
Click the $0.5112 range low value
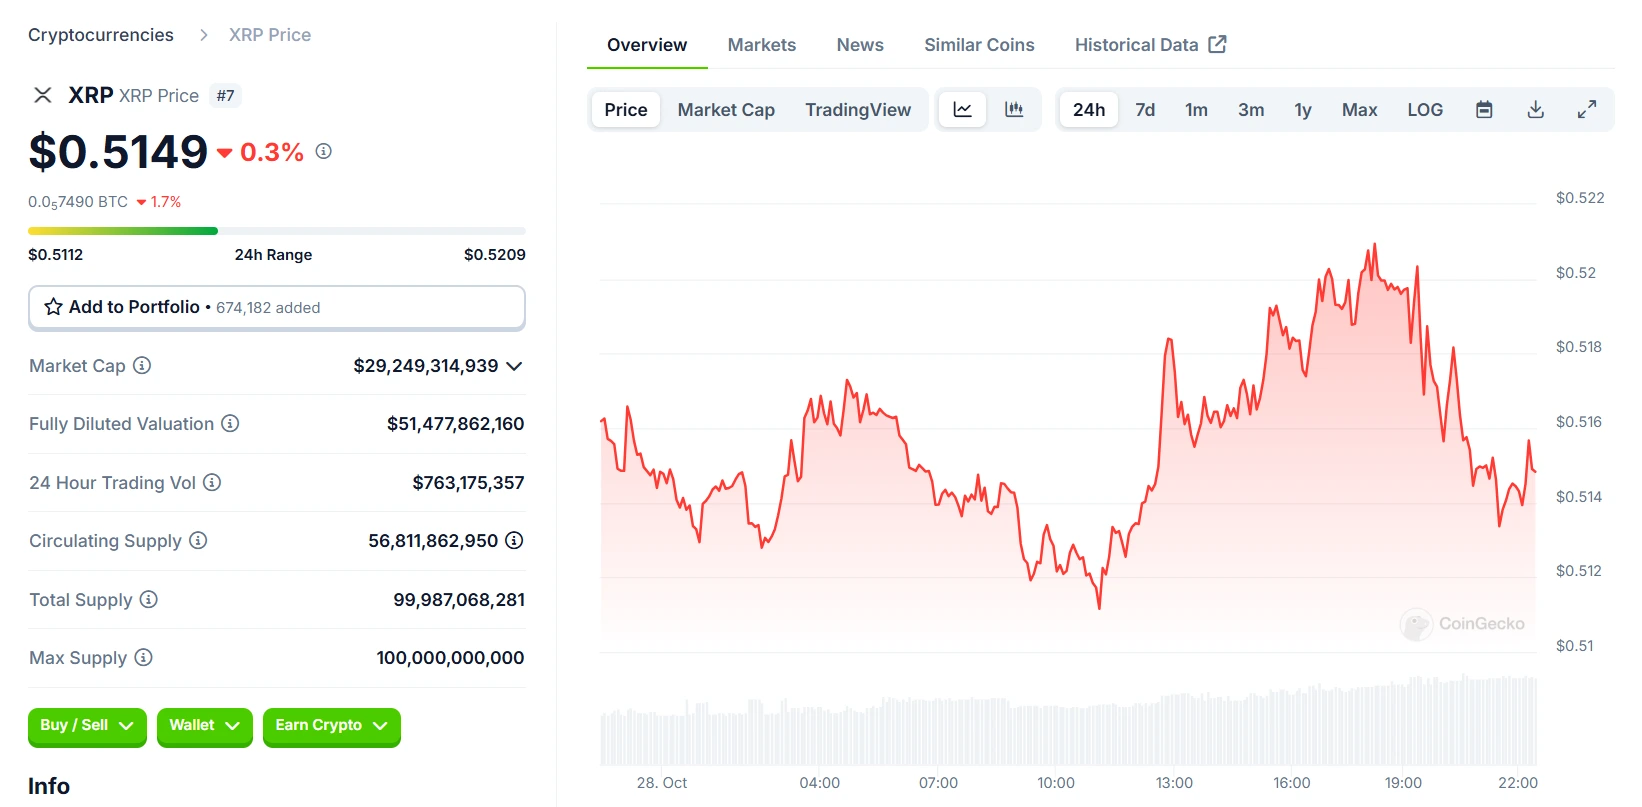[x=56, y=255]
